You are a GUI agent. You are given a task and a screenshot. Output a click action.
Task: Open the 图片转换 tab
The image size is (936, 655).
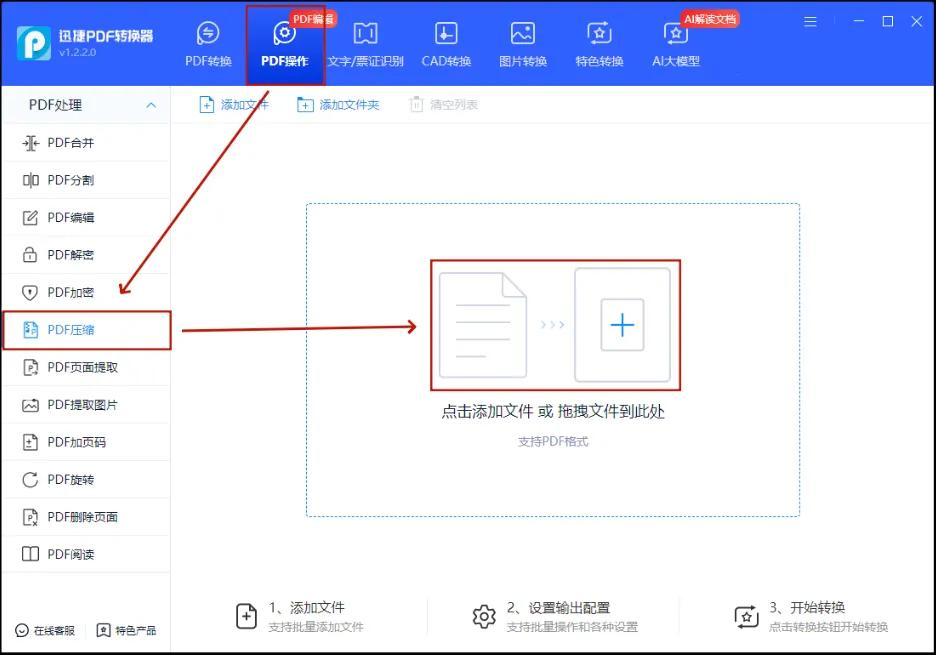click(523, 45)
